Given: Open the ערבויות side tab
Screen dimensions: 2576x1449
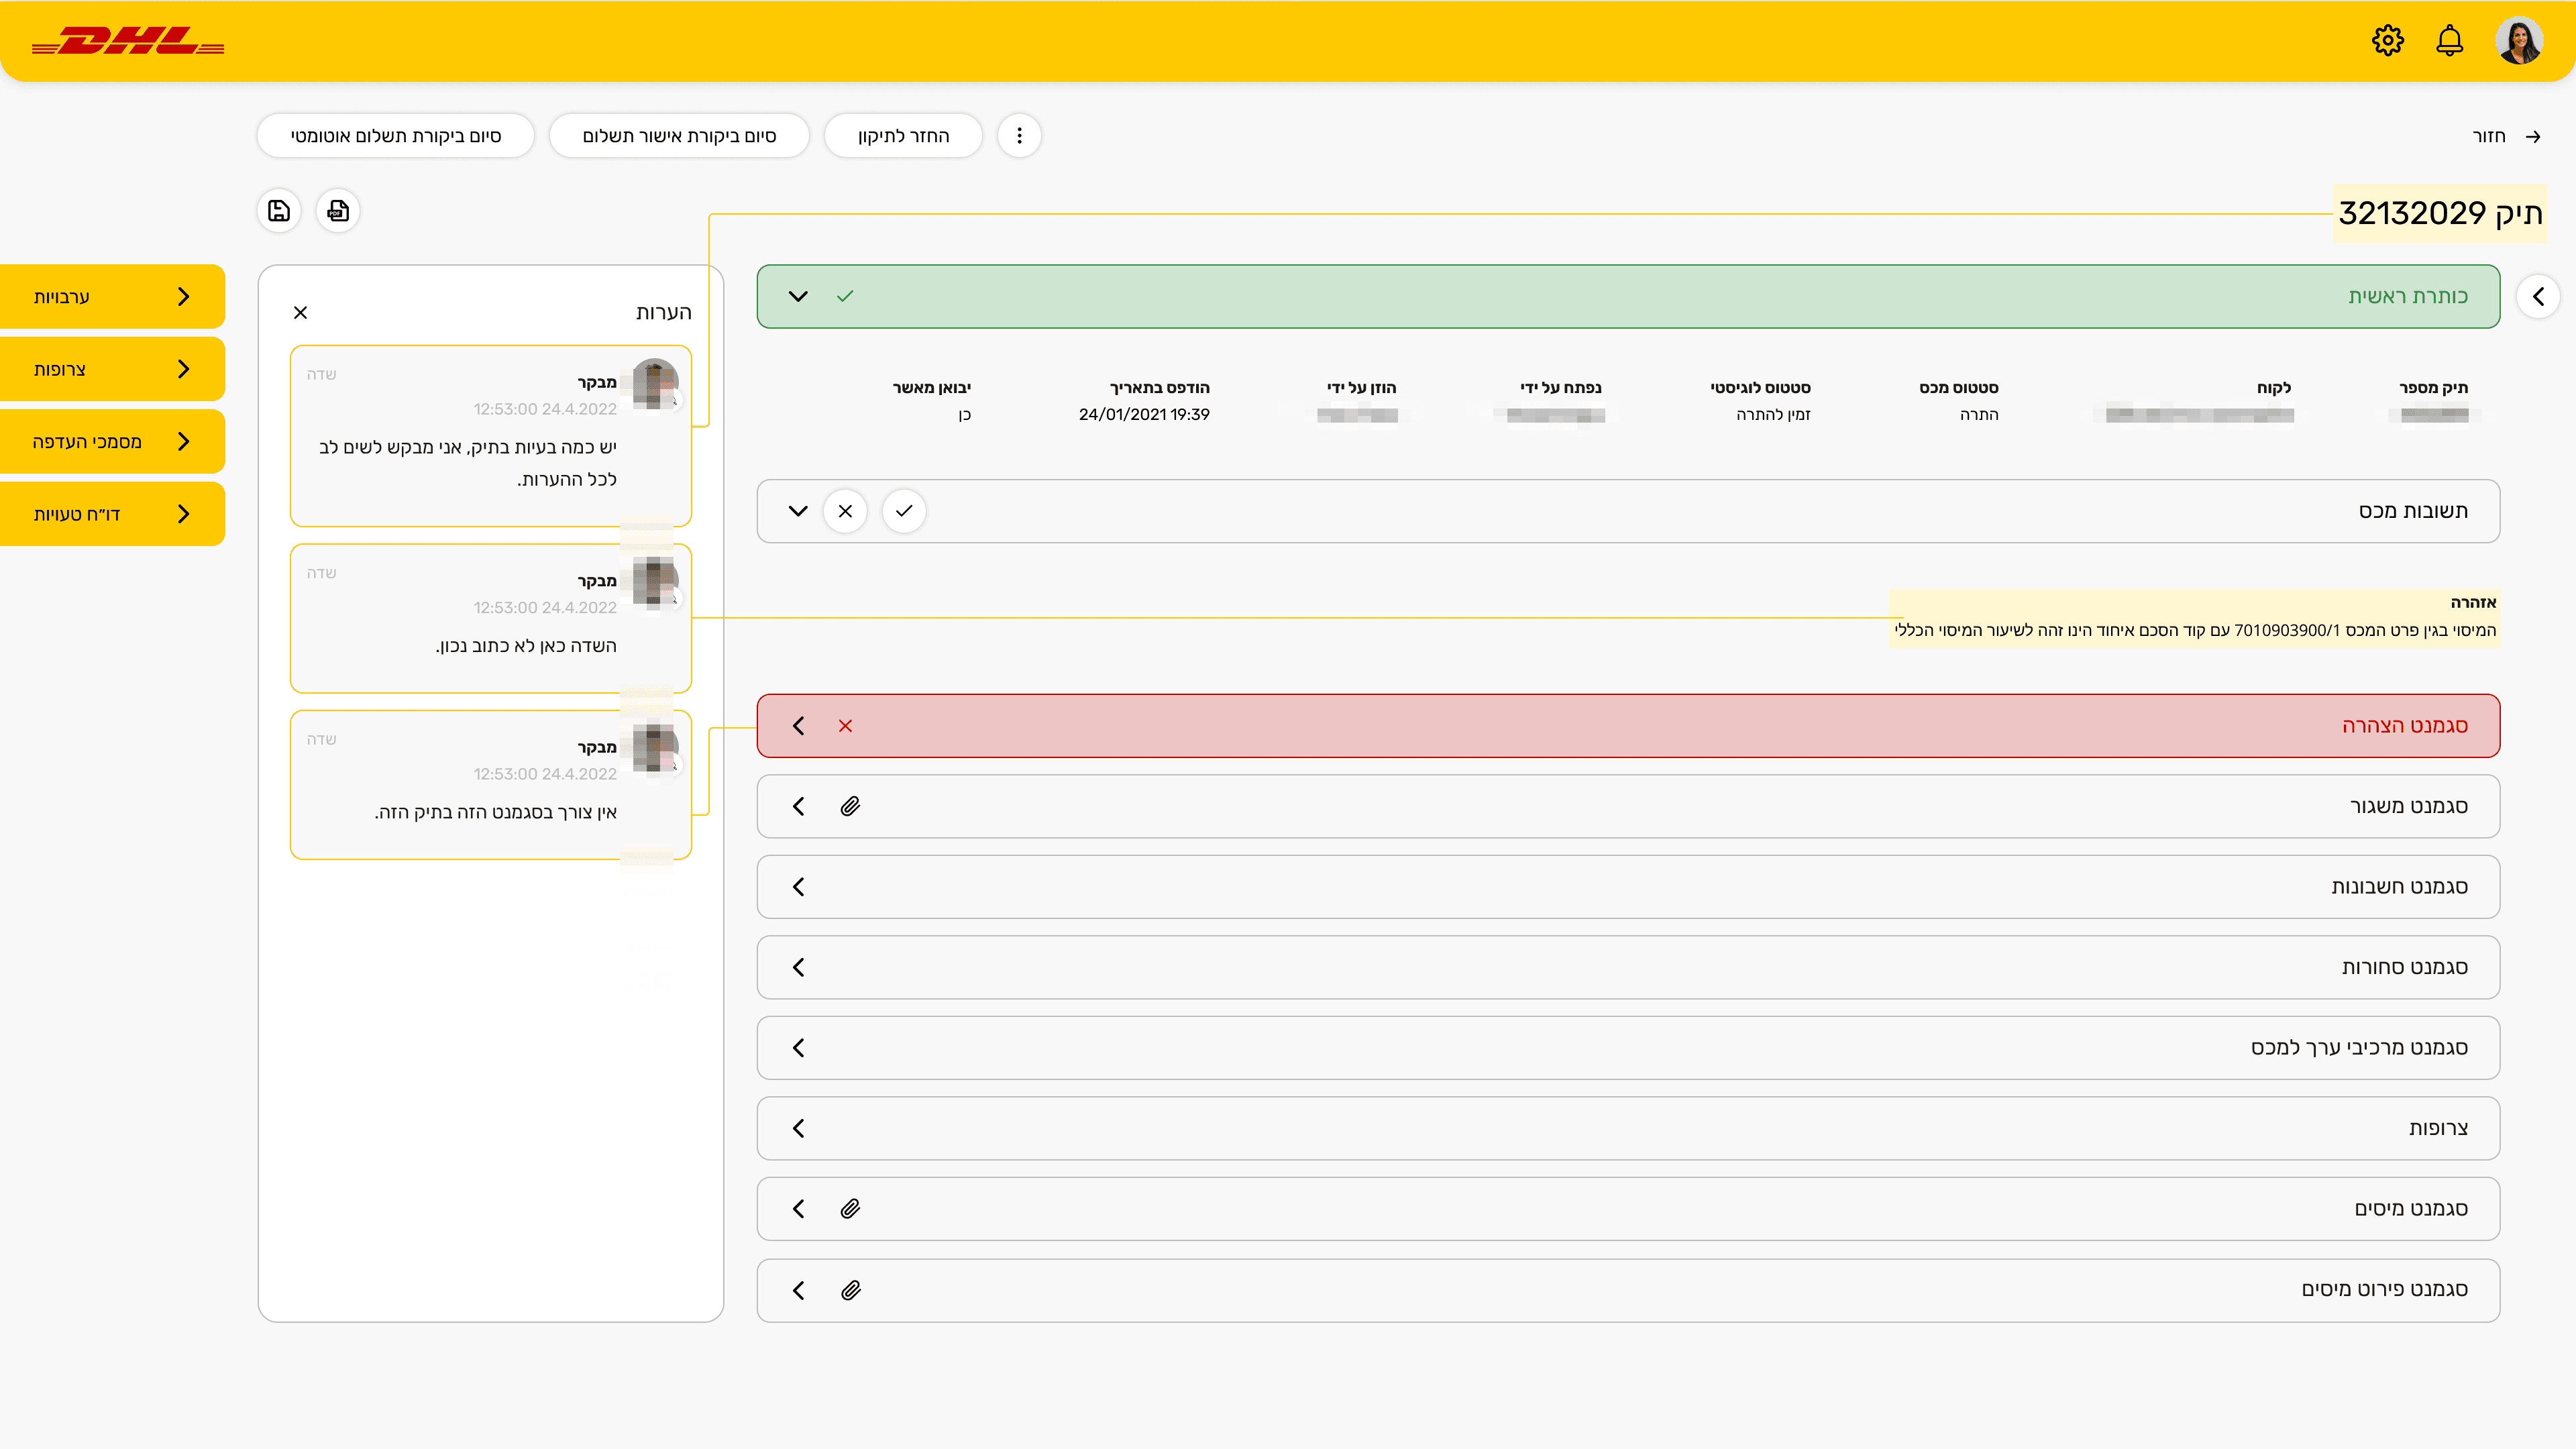Looking at the screenshot, I should tap(112, 296).
